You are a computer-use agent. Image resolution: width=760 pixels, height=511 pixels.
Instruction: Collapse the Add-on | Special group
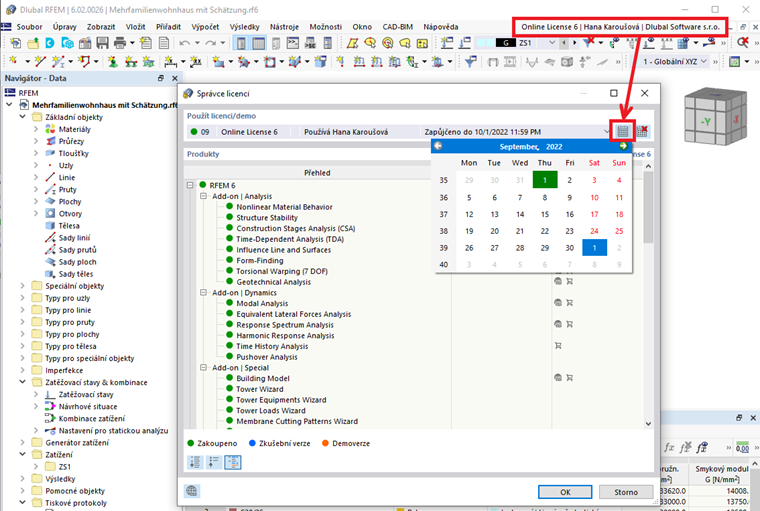[x=204, y=367]
